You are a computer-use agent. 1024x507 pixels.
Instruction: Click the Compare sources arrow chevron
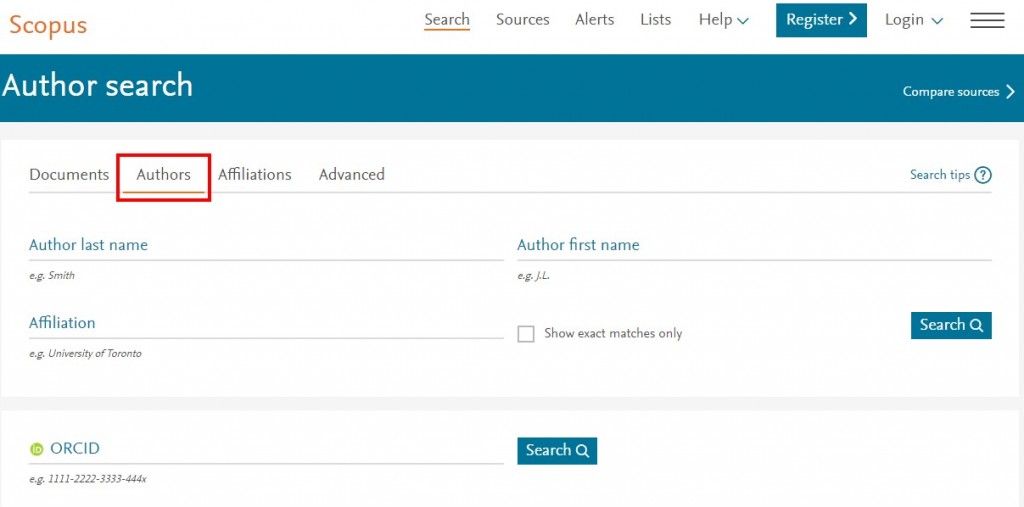coord(1010,92)
